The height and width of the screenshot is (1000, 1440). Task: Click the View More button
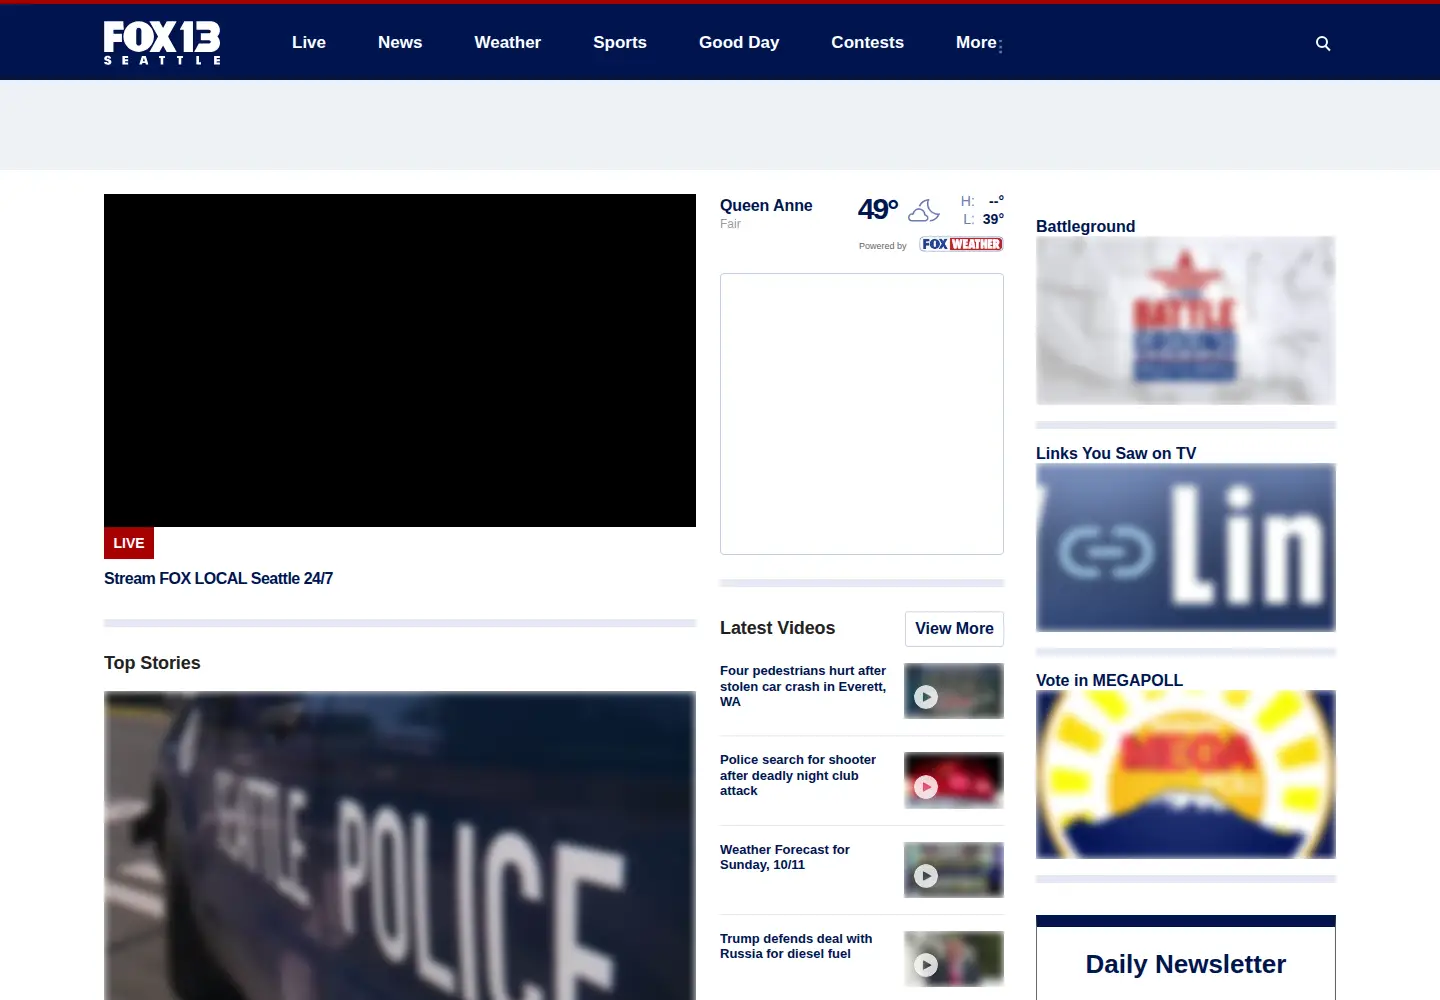click(x=954, y=629)
